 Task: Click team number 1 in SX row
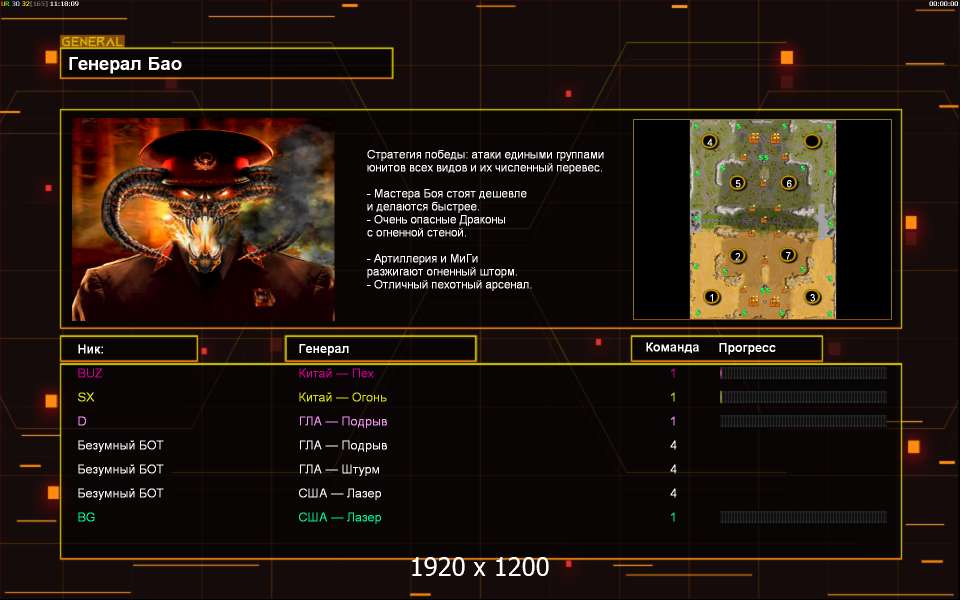coord(673,397)
